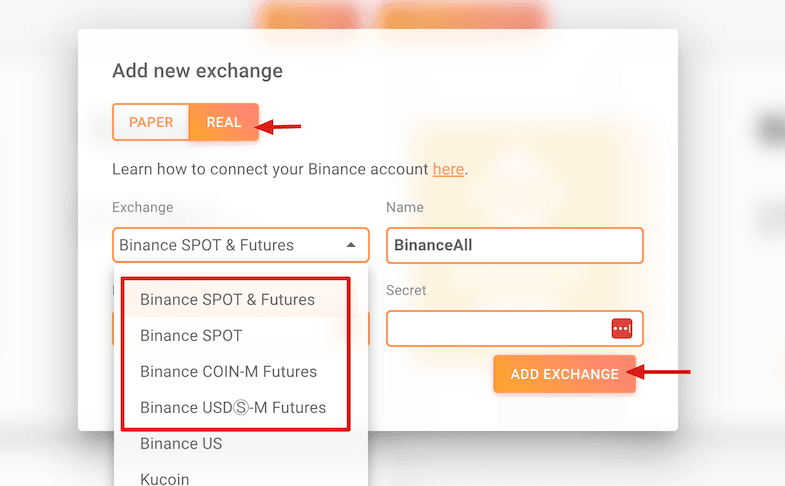The image size is (785, 486).
Task: Click the Name field containing BinanceAll
Action: tap(514, 245)
